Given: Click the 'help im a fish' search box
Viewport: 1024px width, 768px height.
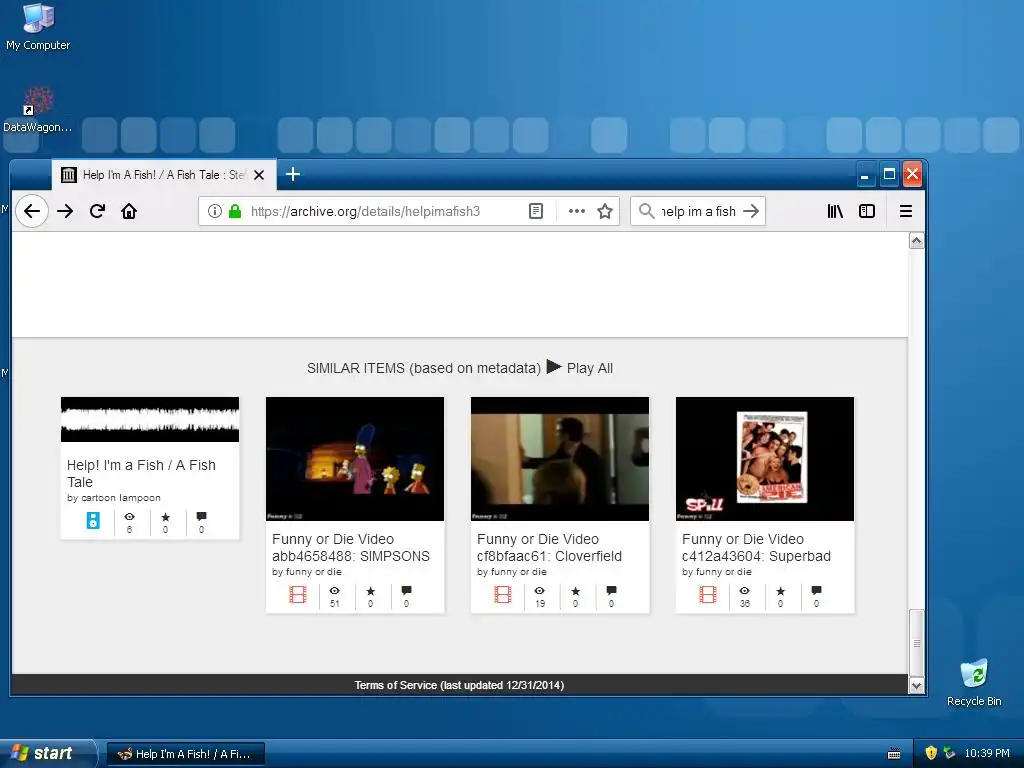Looking at the screenshot, I should tap(699, 211).
